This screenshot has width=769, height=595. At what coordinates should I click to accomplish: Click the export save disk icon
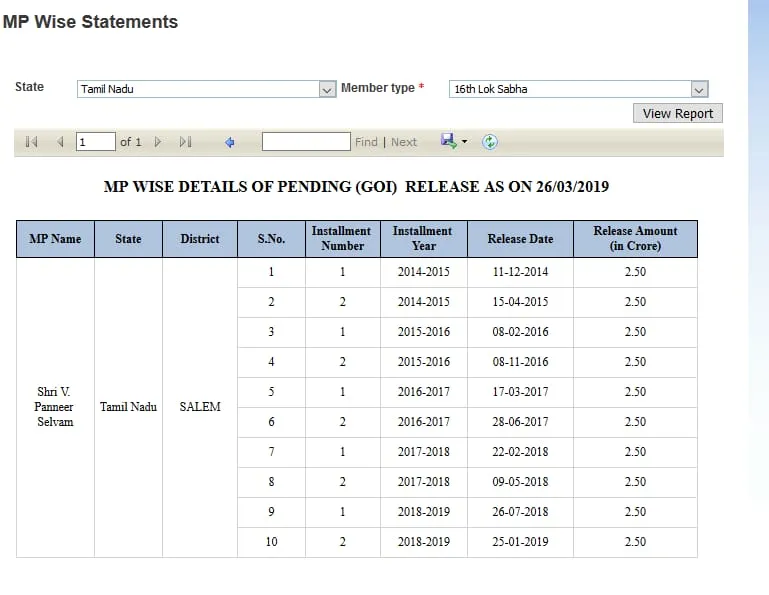[448, 141]
